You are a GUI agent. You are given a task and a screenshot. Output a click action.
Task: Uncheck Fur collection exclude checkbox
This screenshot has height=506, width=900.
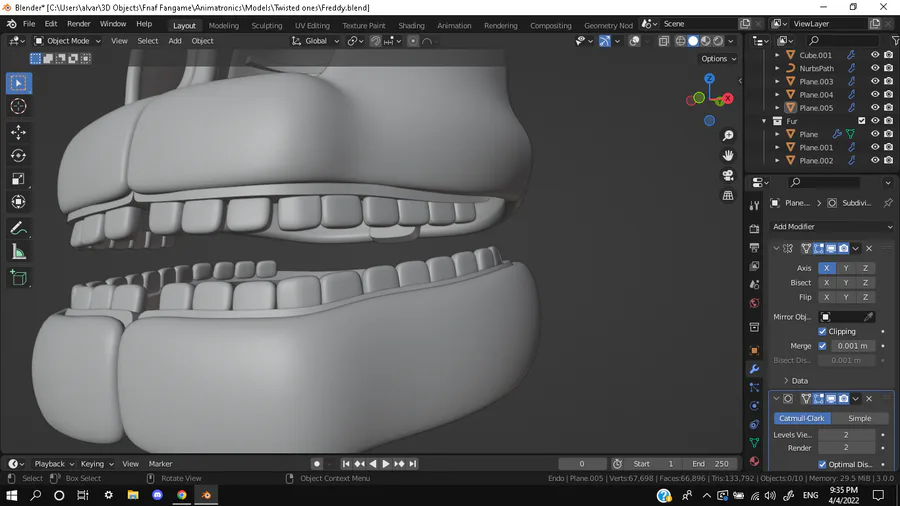862,121
